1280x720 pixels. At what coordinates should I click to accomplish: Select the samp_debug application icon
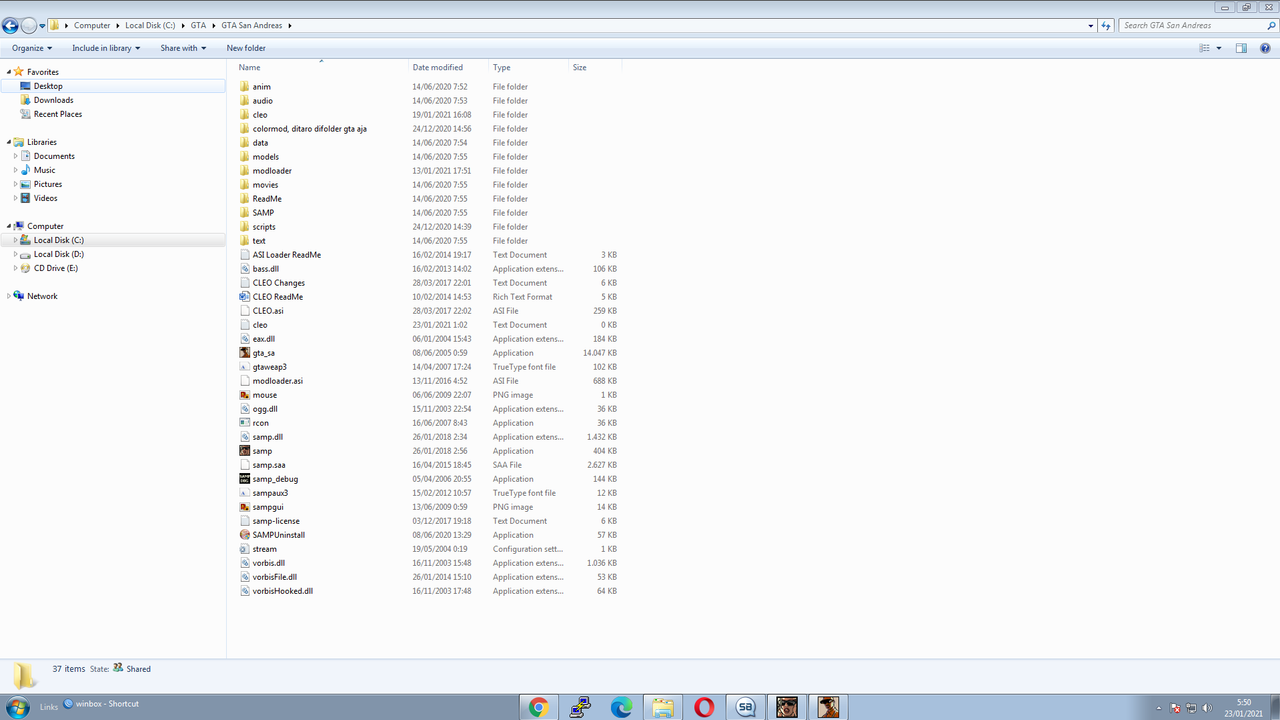[x=245, y=479]
